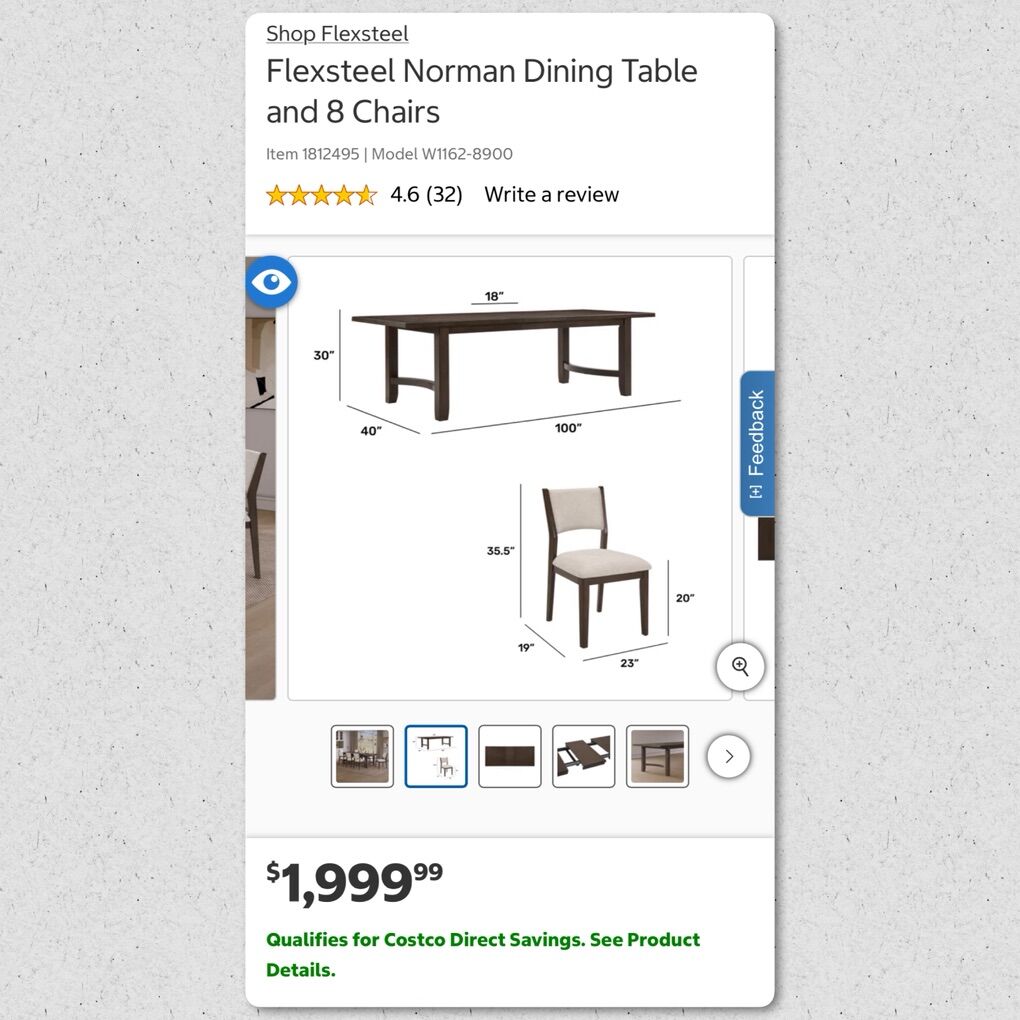1020x1020 pixels.
Task: Click the Flexsteel Norman Dining Table title
Action: pyautogui.click(x=481, y=91)
